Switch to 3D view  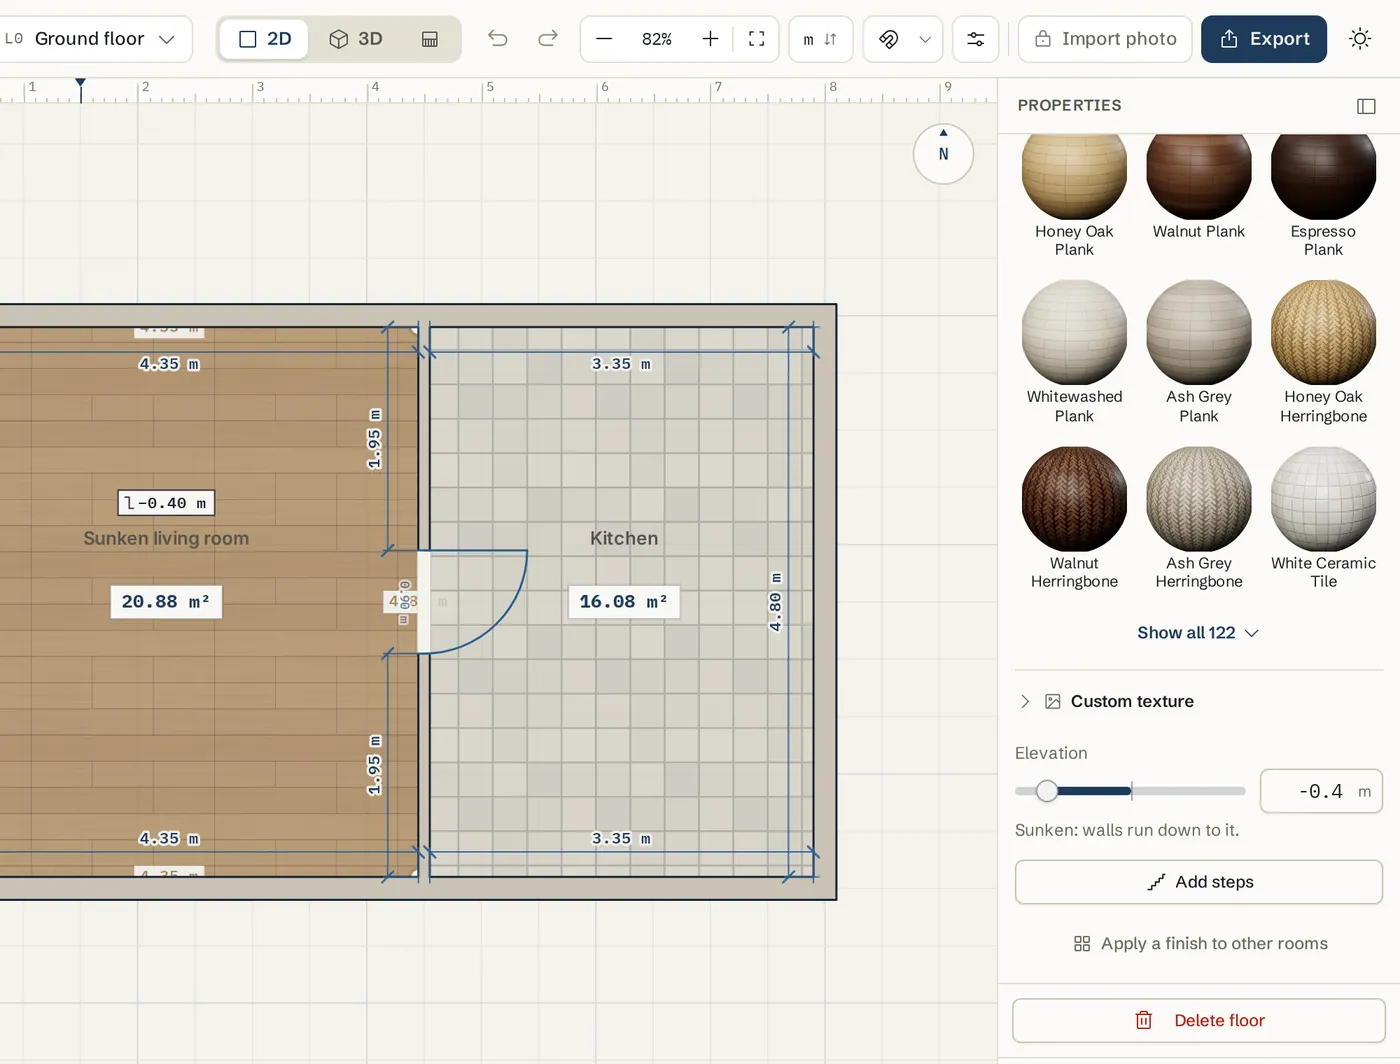click(356, 39)
